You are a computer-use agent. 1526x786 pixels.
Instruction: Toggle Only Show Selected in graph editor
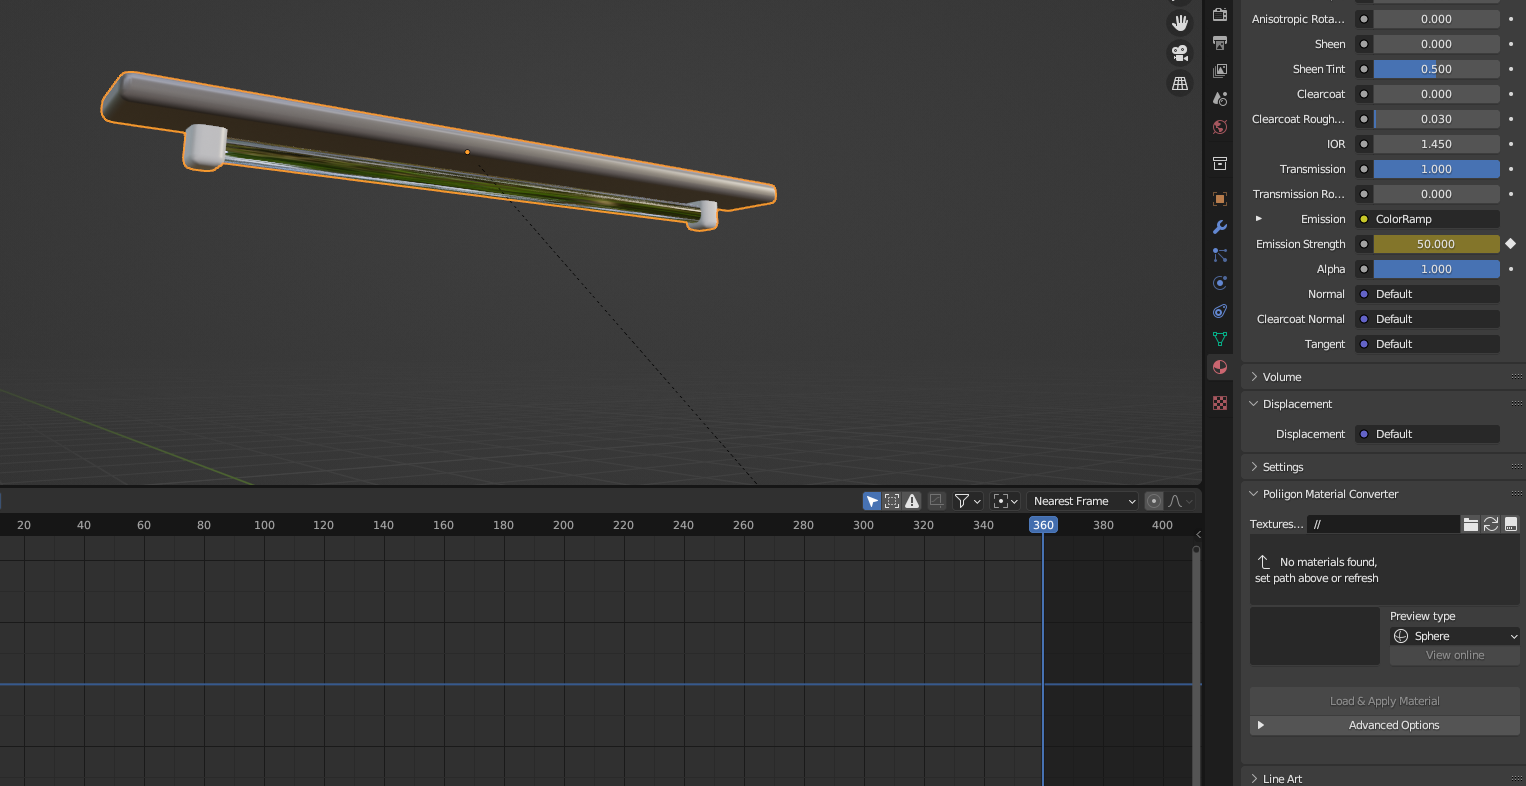[872, 501]
